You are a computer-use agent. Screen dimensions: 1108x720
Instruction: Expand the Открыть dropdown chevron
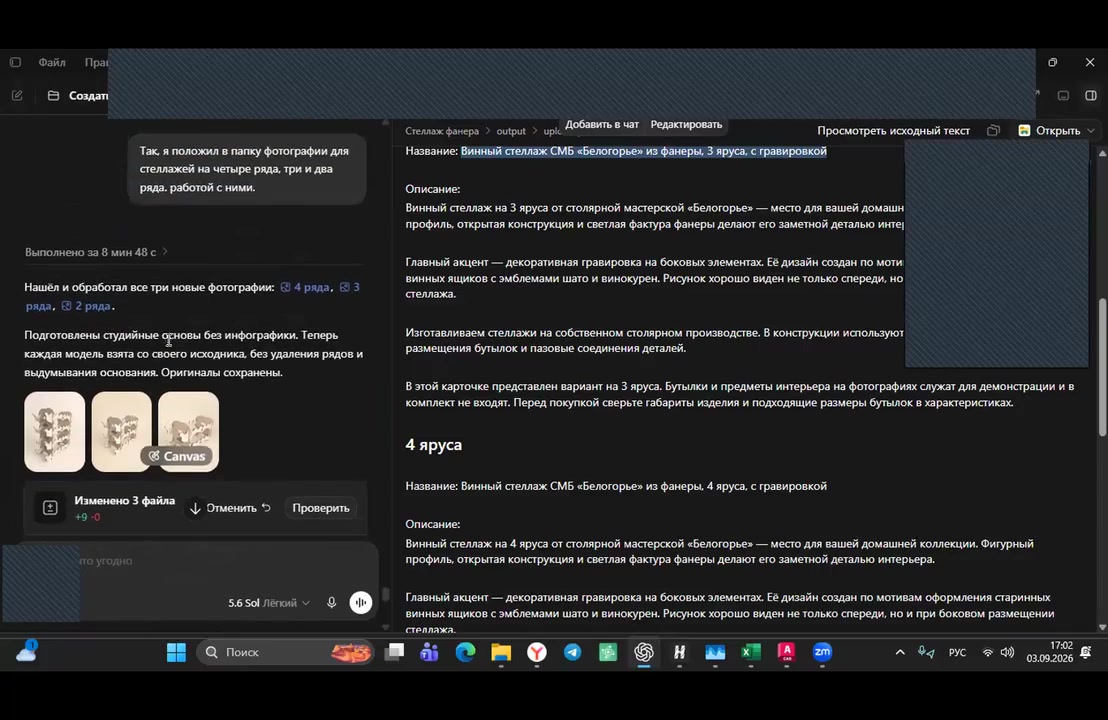(x=1091, y=131)
